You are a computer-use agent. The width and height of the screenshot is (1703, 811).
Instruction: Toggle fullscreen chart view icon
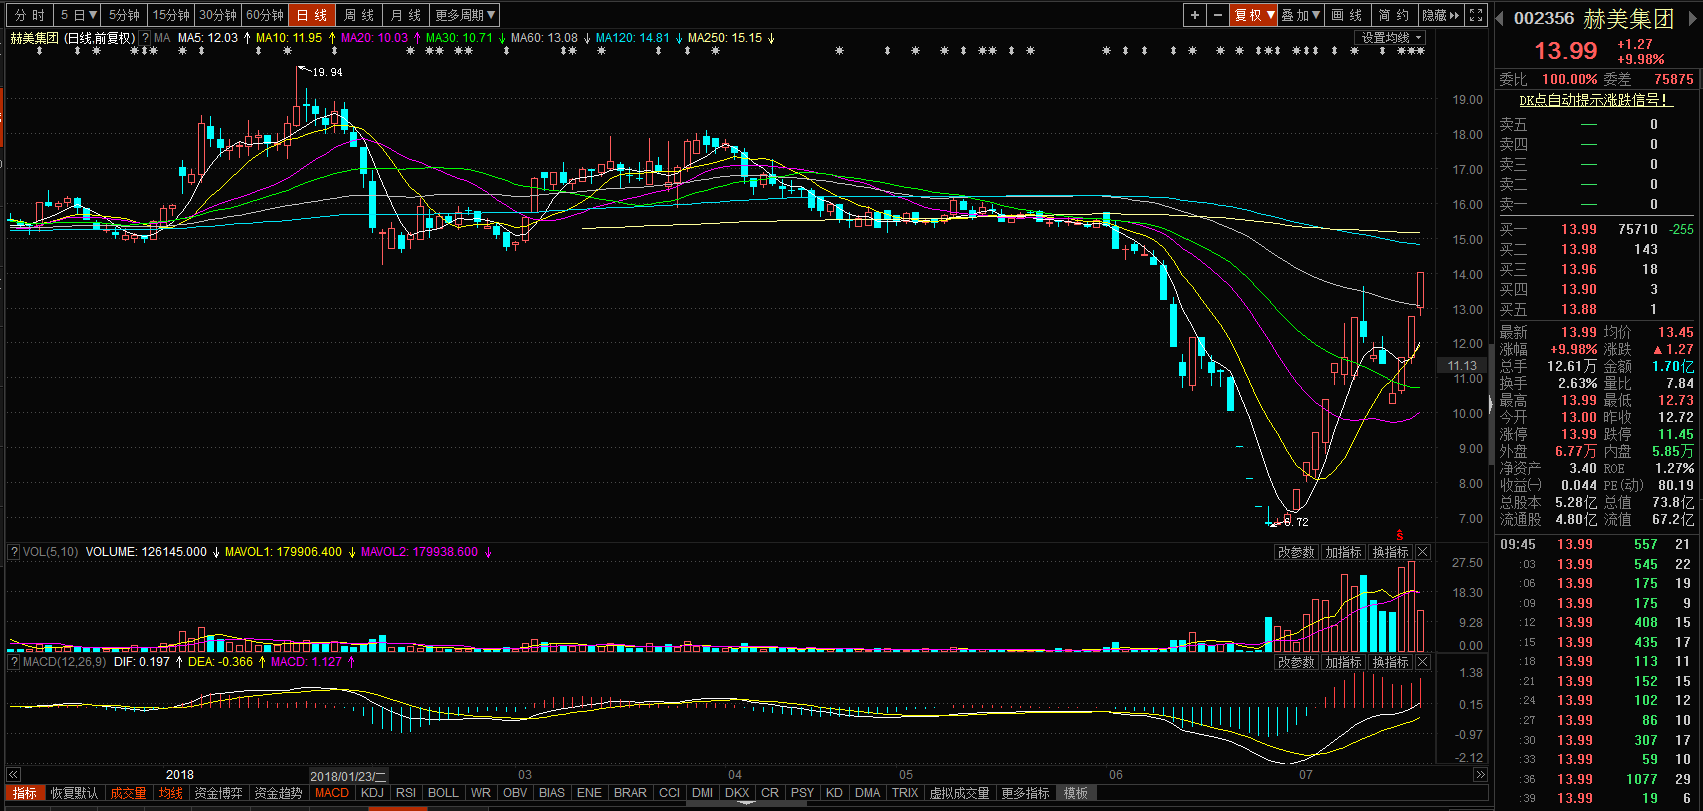(x=1477, y=15)
